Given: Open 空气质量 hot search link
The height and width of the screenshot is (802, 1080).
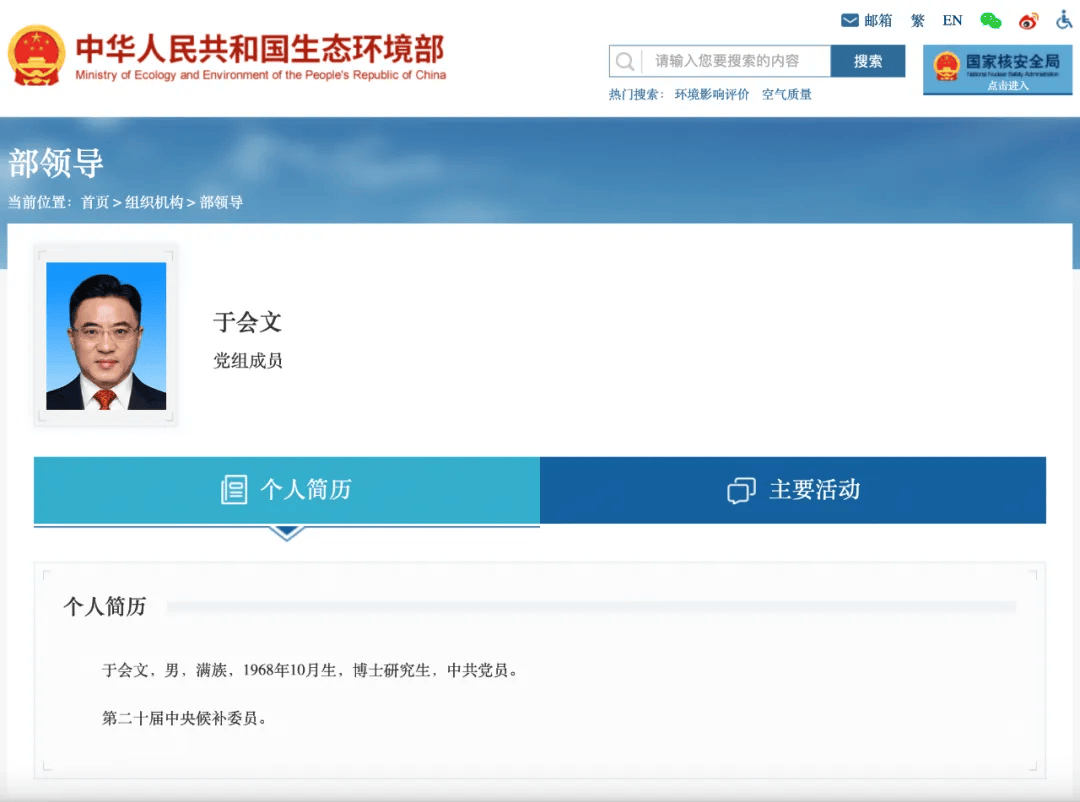Looking at the screenshot, I should point(787,93).
